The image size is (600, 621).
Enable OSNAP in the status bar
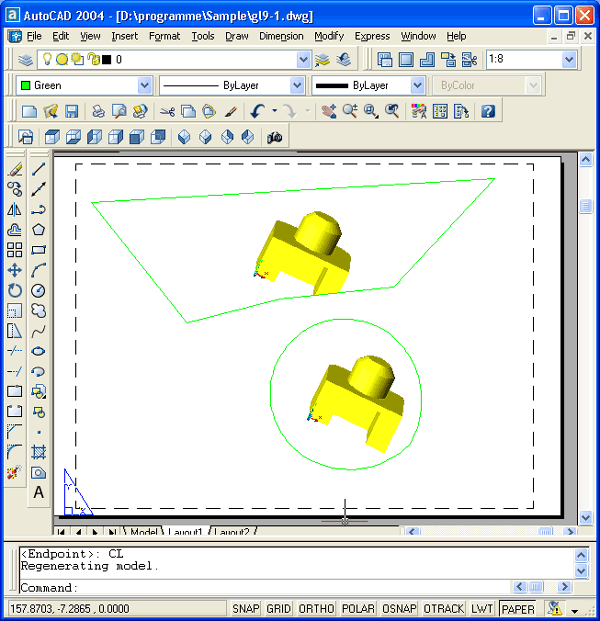[399, 608]
